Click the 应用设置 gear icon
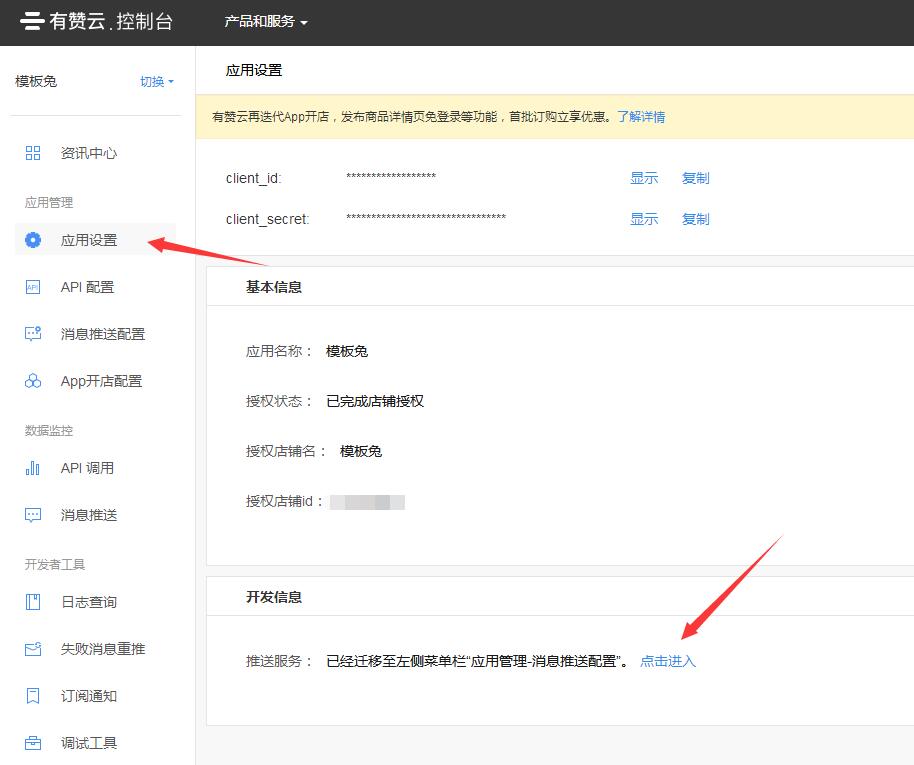 (33, 240)
